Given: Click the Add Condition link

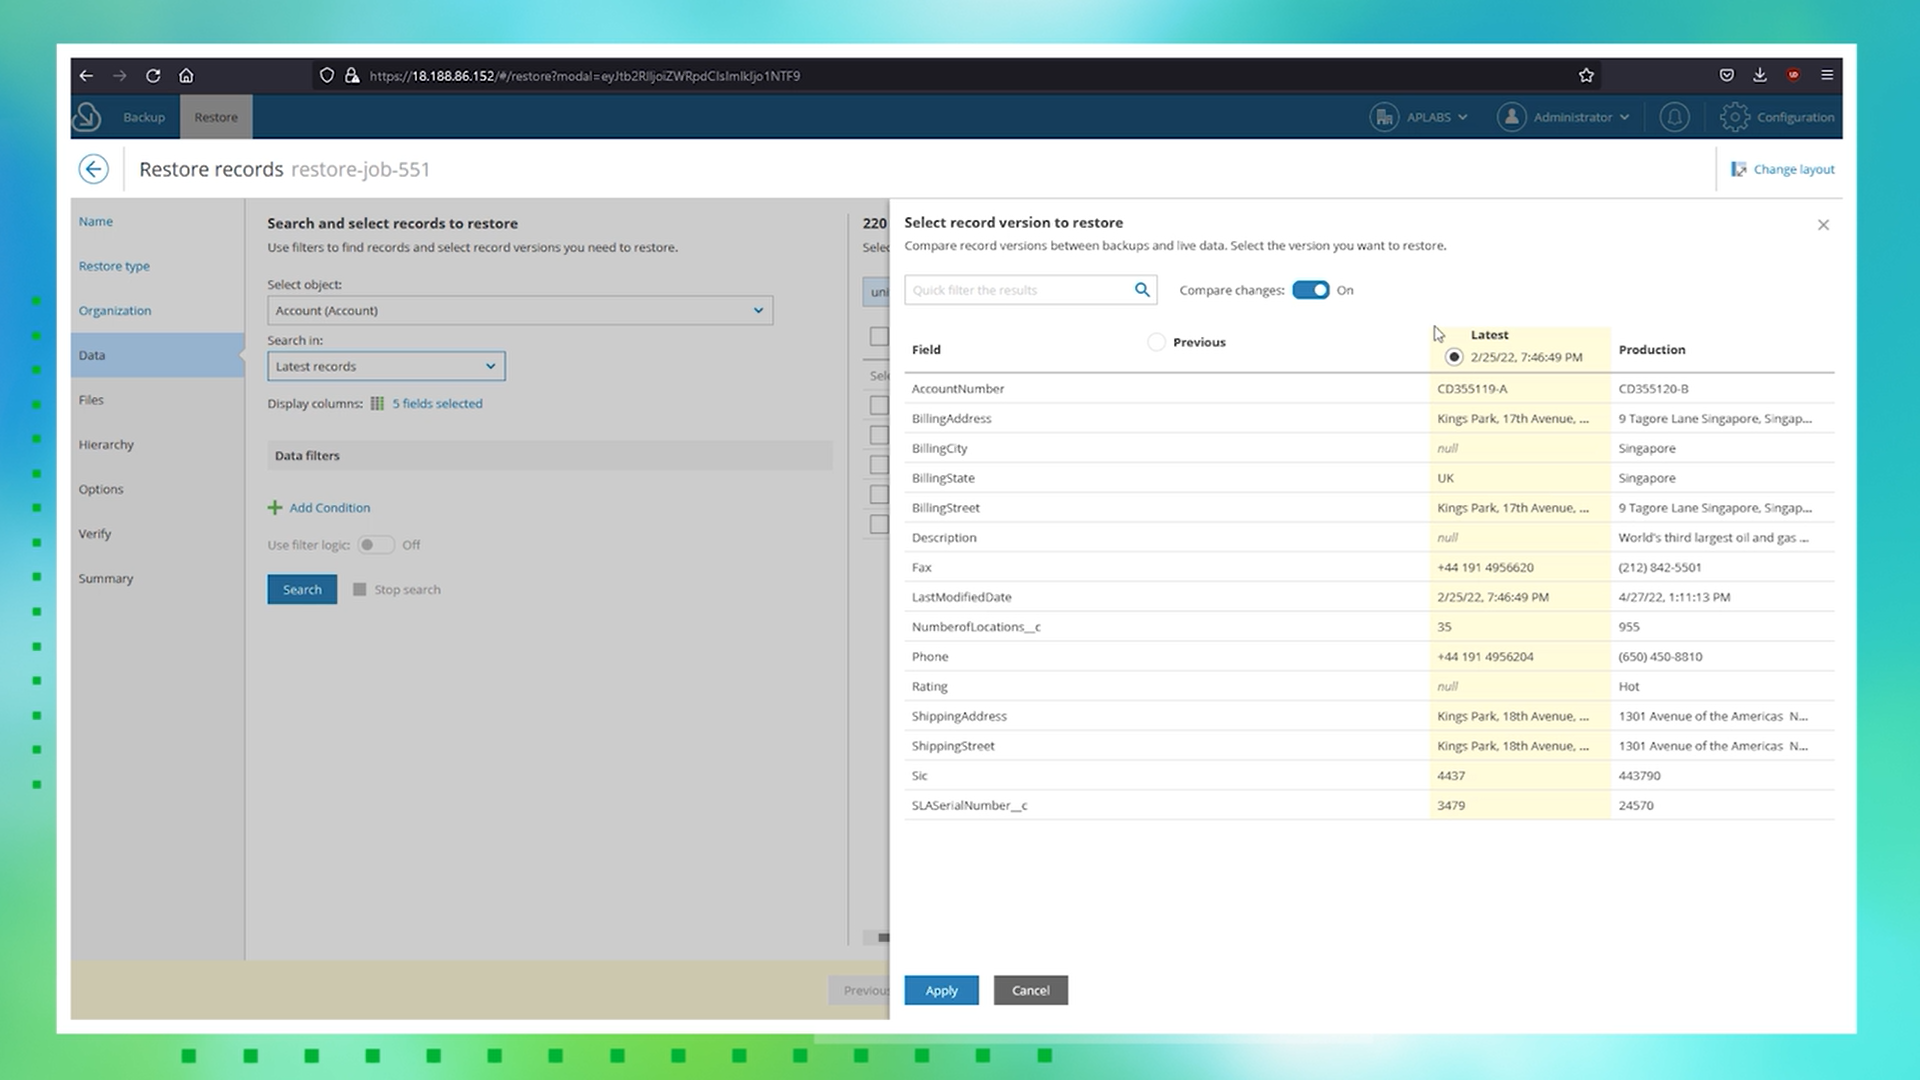Looking at the screenshot, I should tap(330, 508).
